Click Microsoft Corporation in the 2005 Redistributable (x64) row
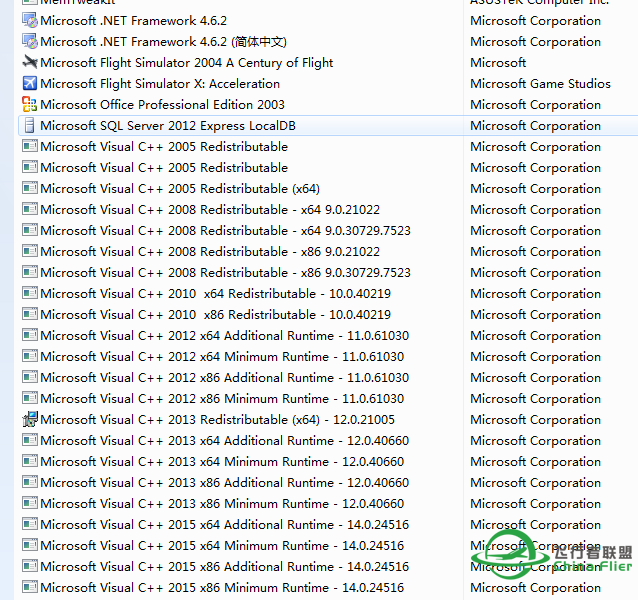638x600 pixels. pos(535,189)
